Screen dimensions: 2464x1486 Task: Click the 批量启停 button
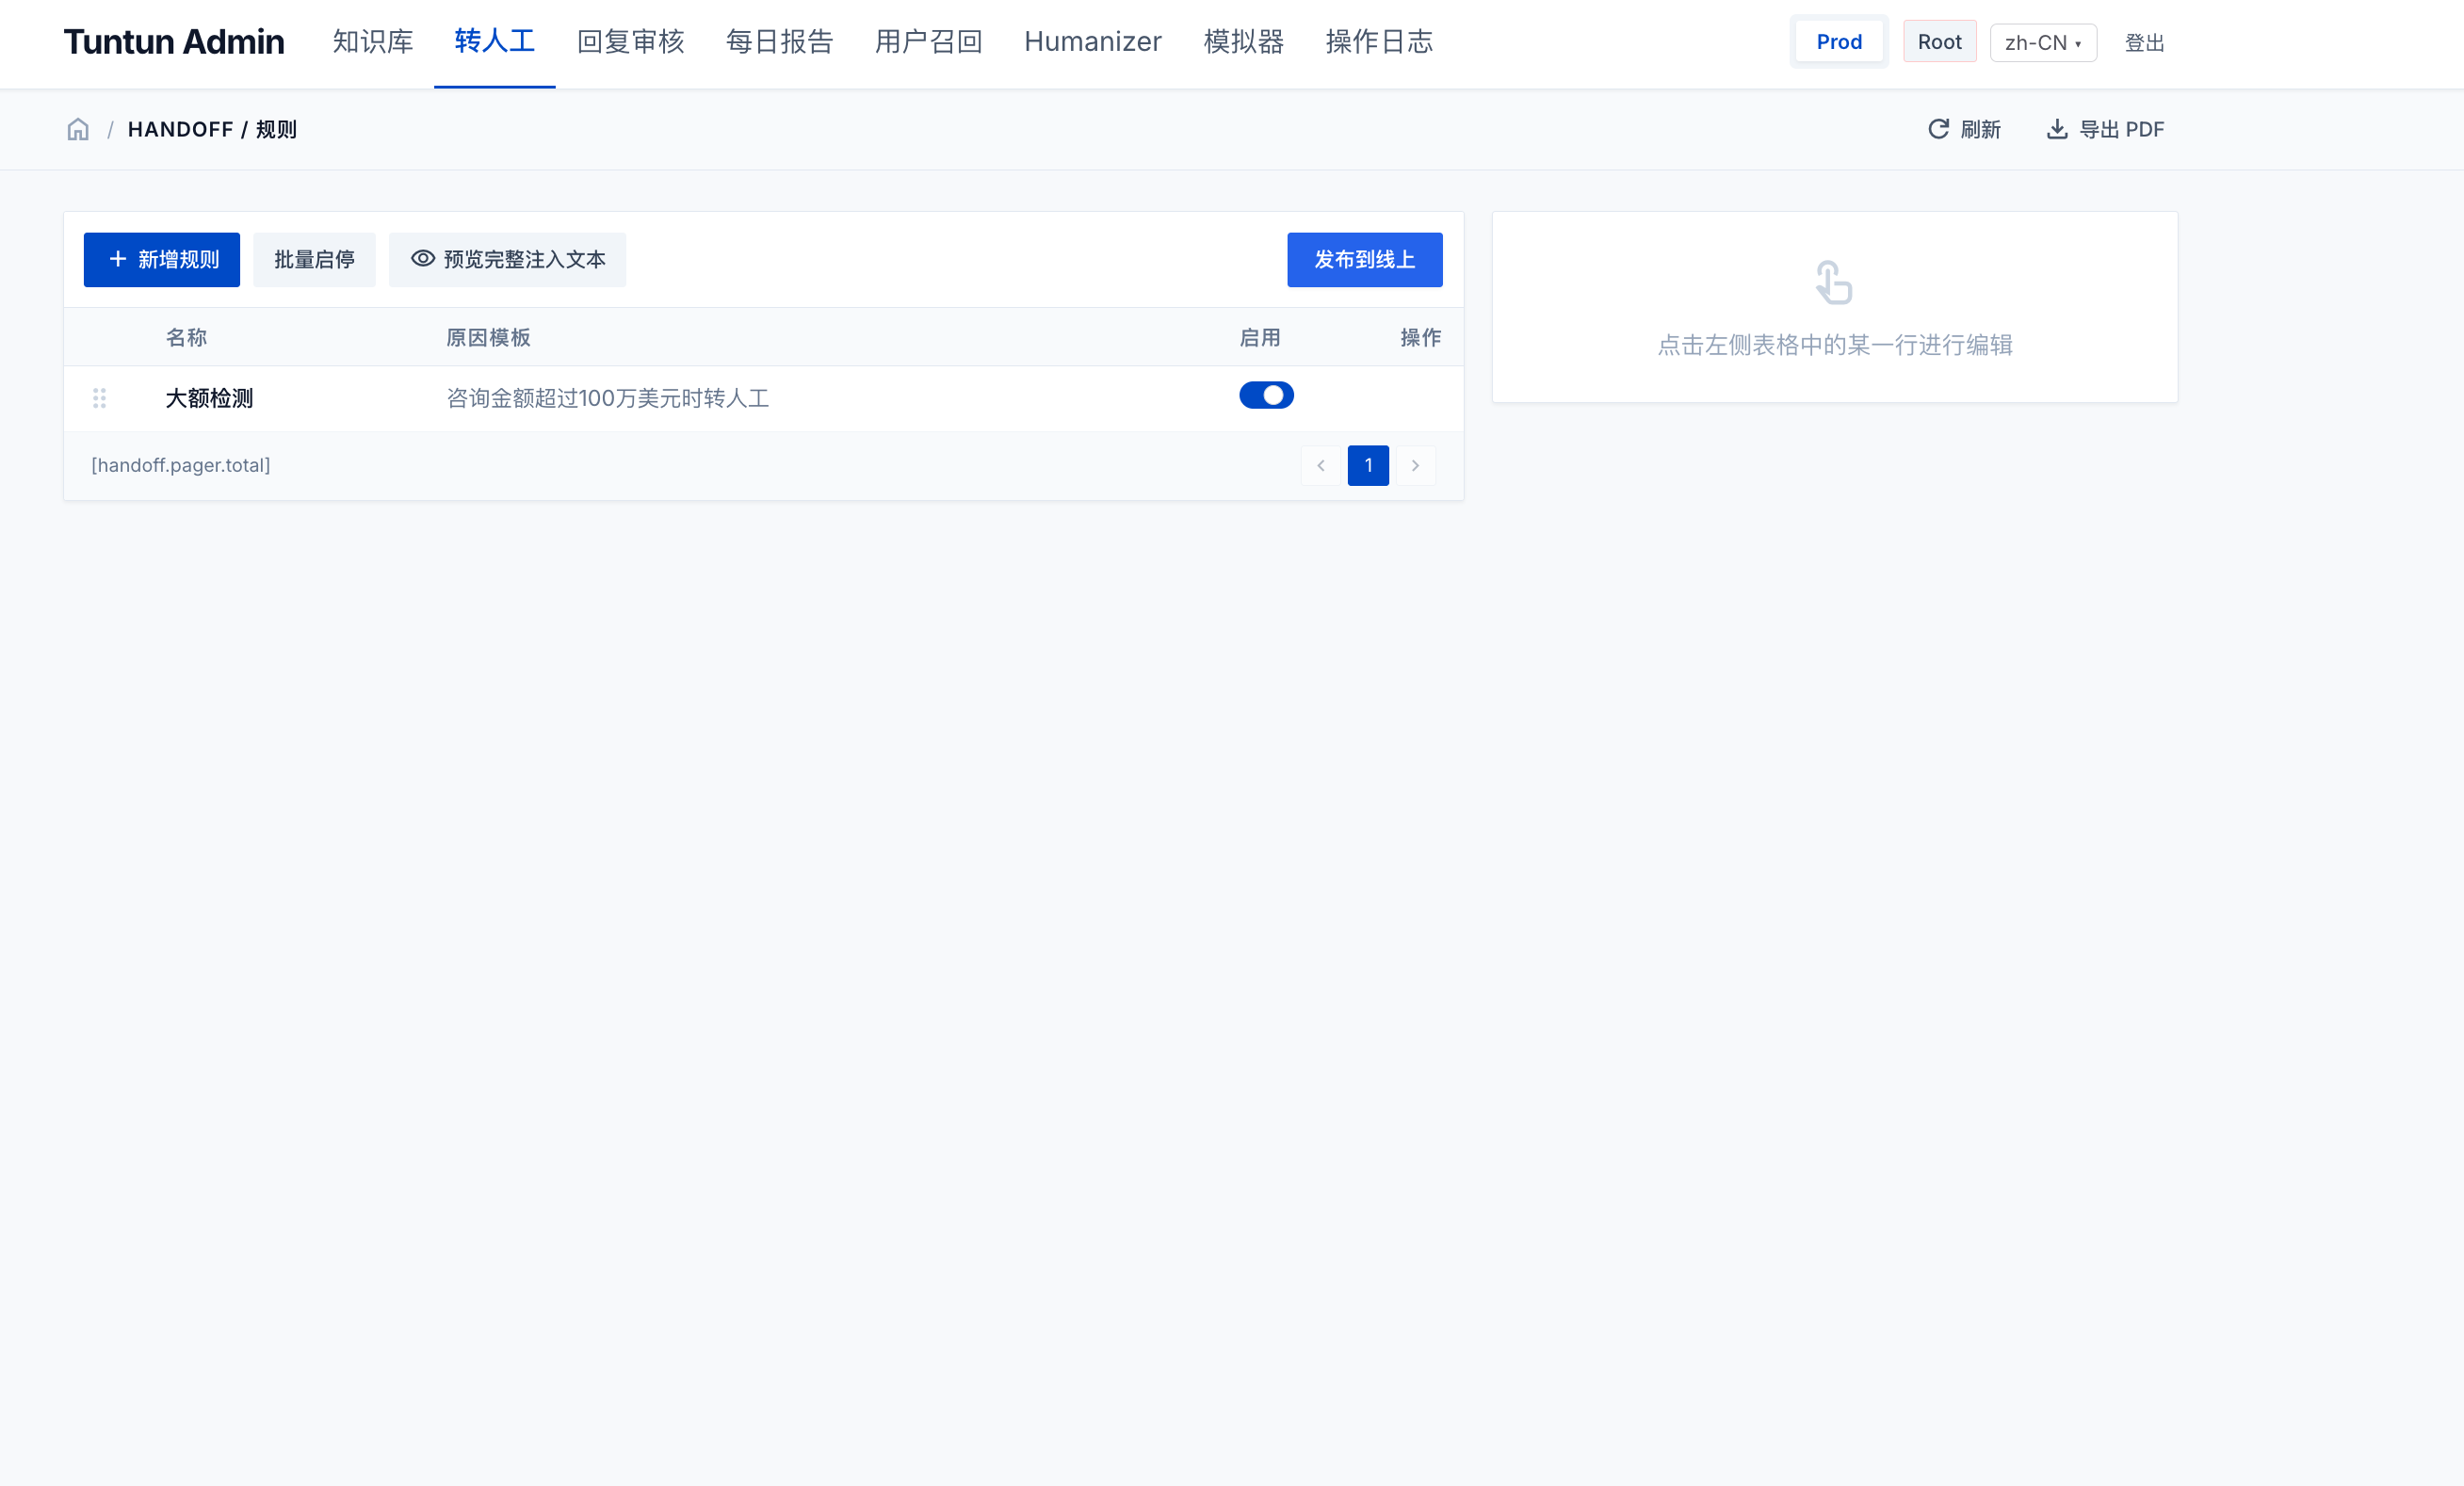pos(314,260)
